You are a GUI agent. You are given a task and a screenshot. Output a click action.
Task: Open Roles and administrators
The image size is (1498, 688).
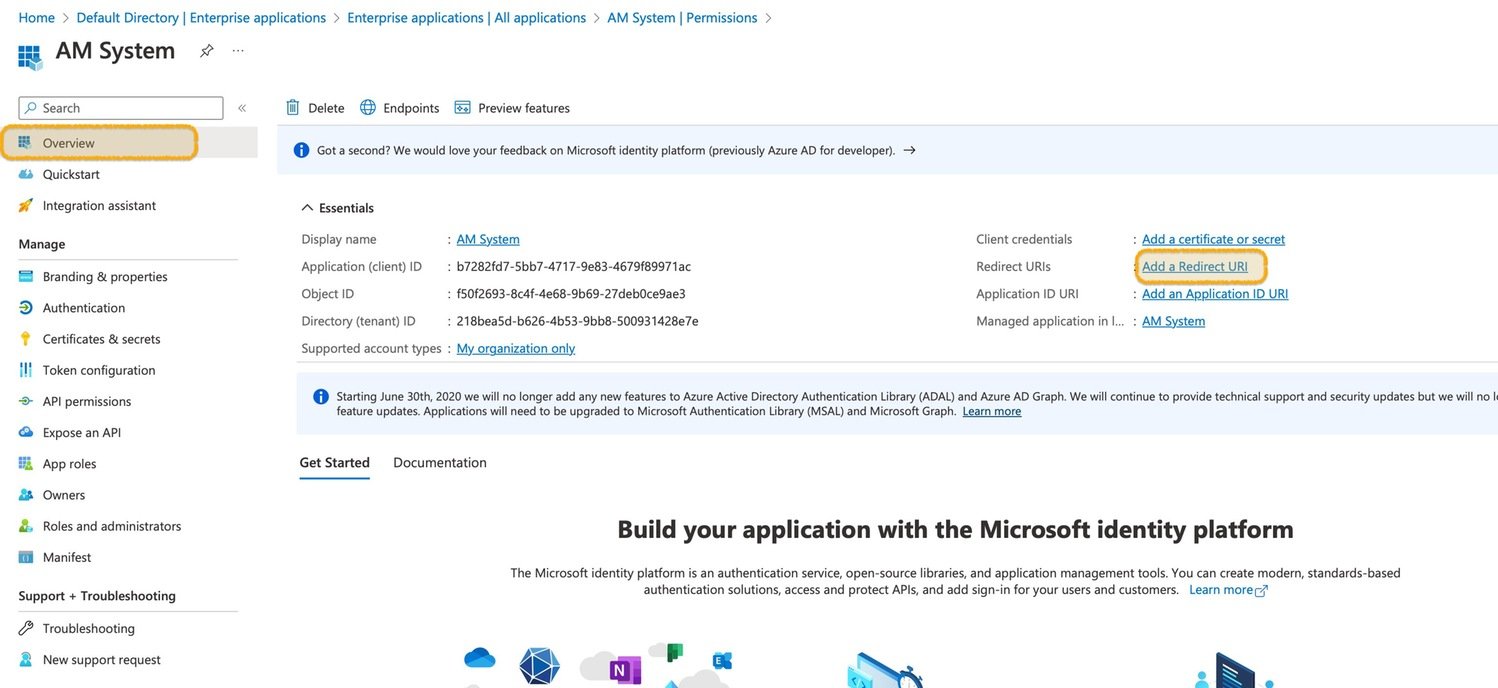(x=112, y=525)
